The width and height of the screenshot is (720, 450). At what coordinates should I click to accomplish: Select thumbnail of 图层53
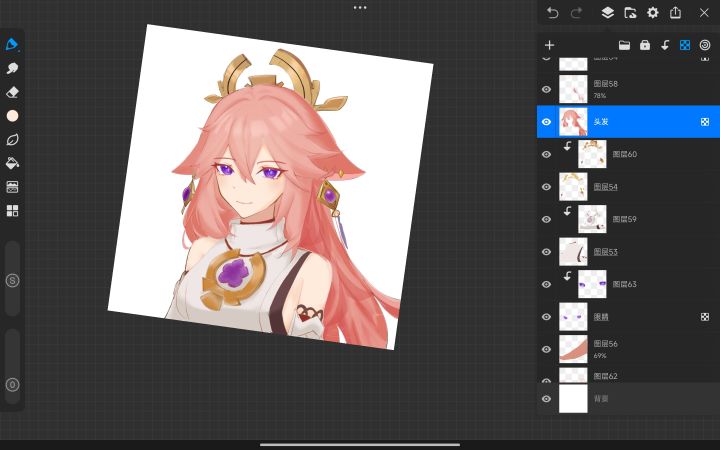[573, 252]
